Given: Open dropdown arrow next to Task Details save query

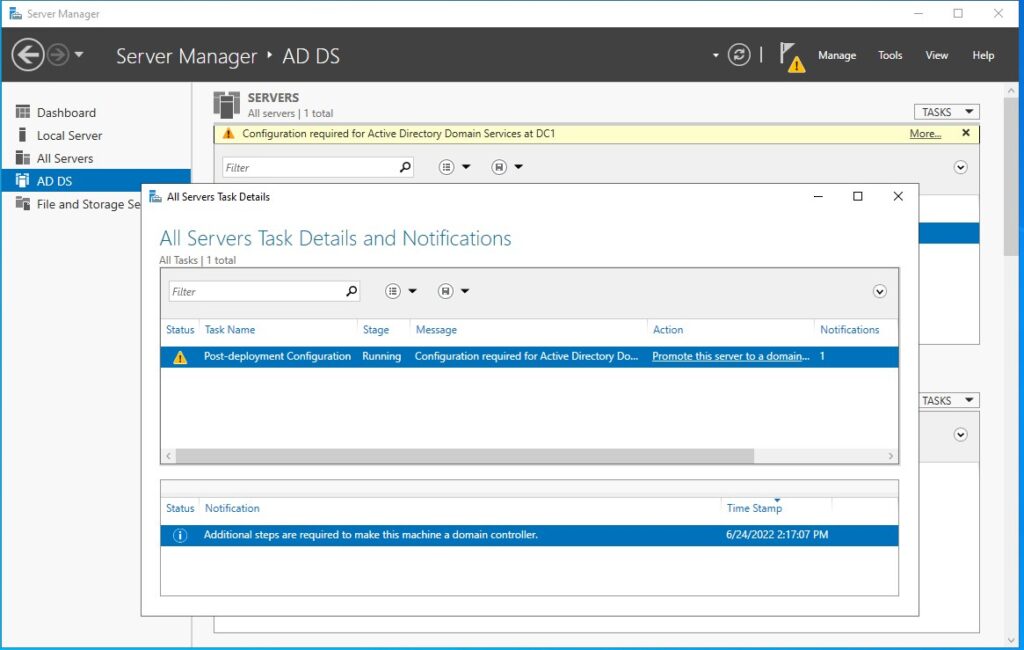Looking at the screenshot, I should (465, 291).
